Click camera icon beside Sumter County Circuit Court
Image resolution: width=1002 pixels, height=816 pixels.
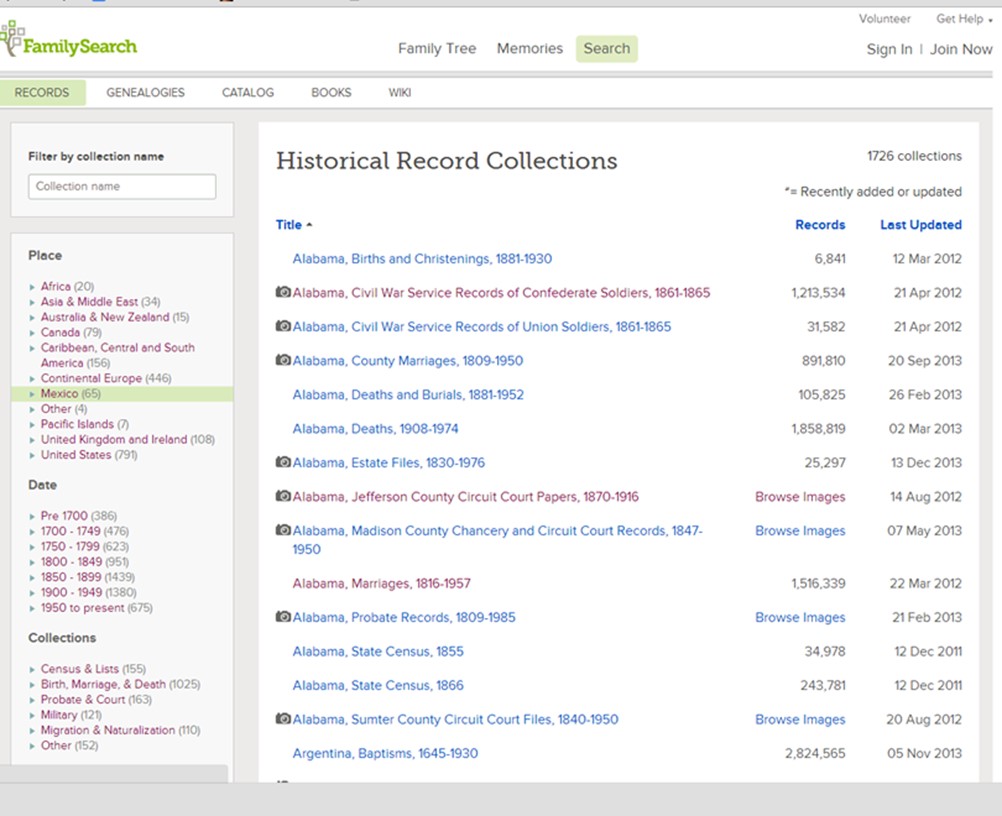pyautogui.click(x=283, y=718)
